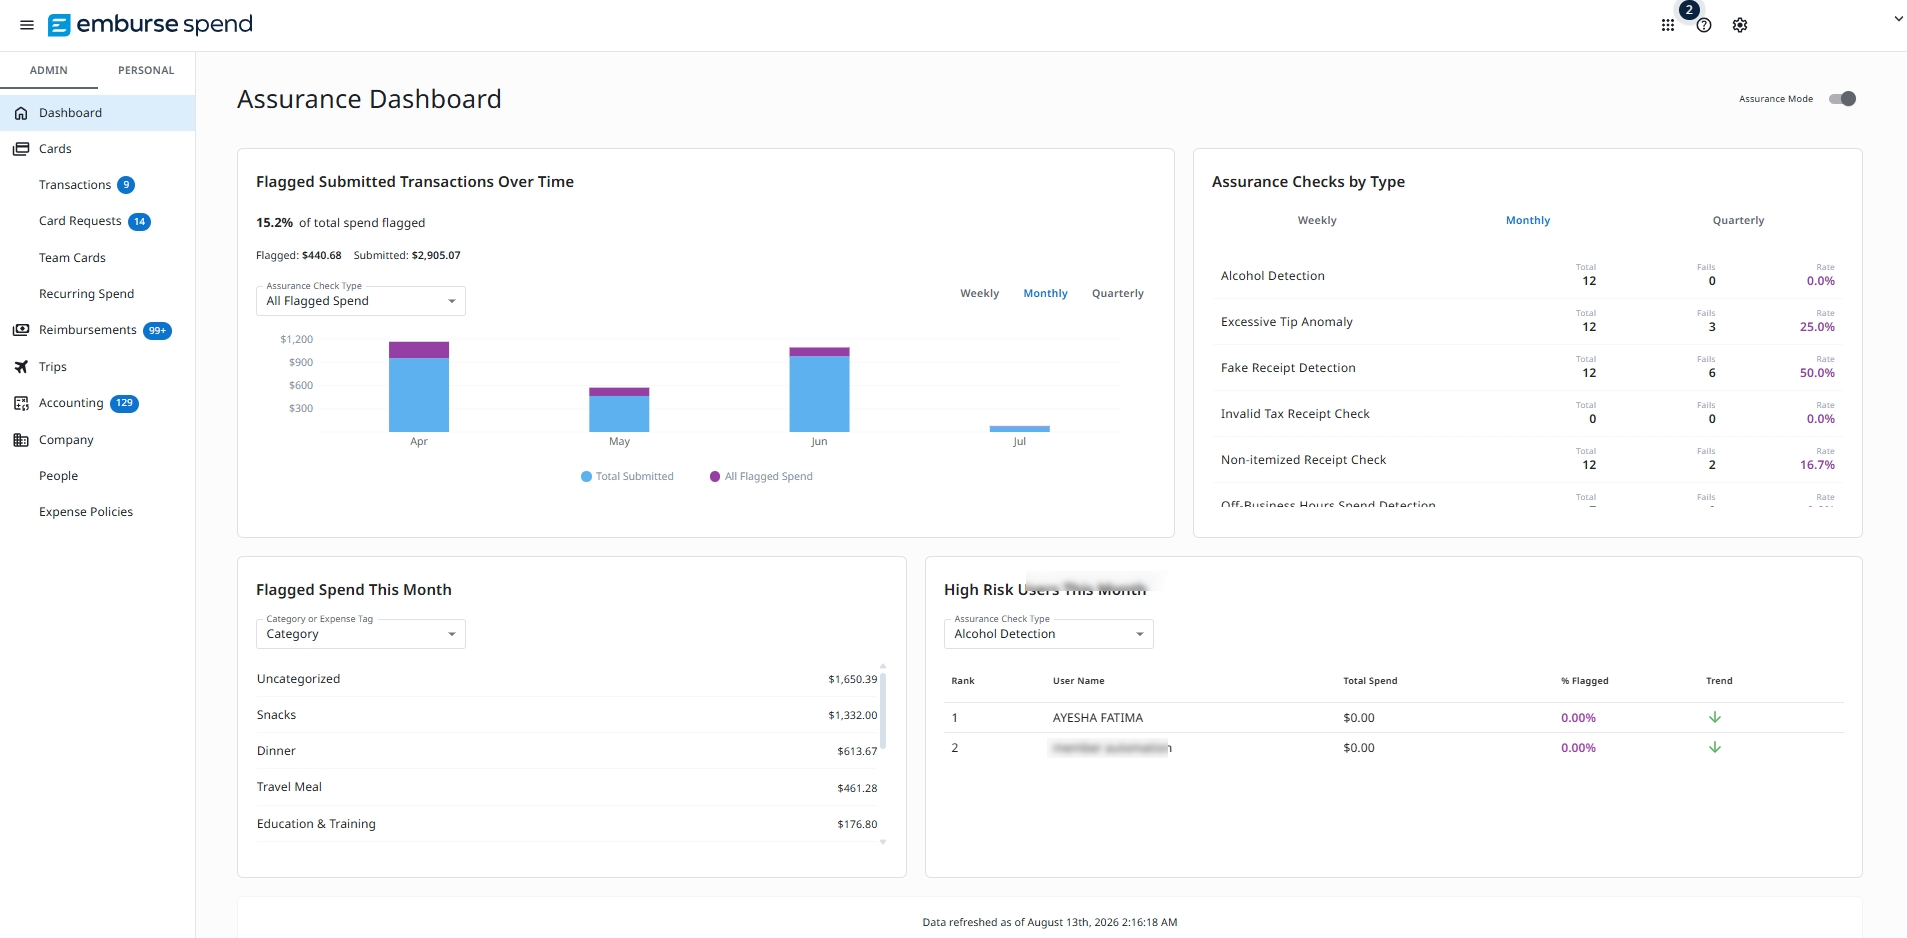Viewport: 1907px width, 938px height.
Task: Select the Cards sidebar icon
Action: [21, 149]
